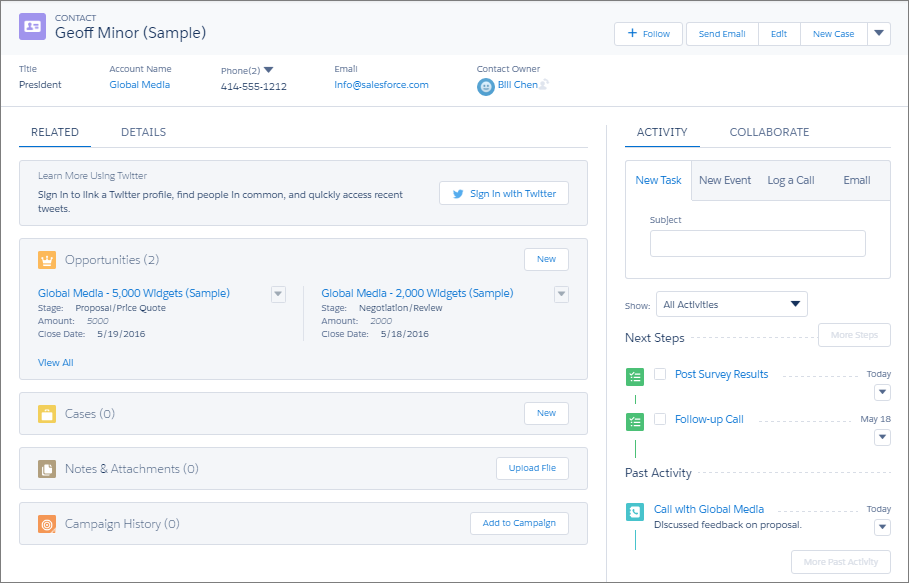Click Bill Chen's avatar icon
The image size is (909, 583).
click(486, 87)
